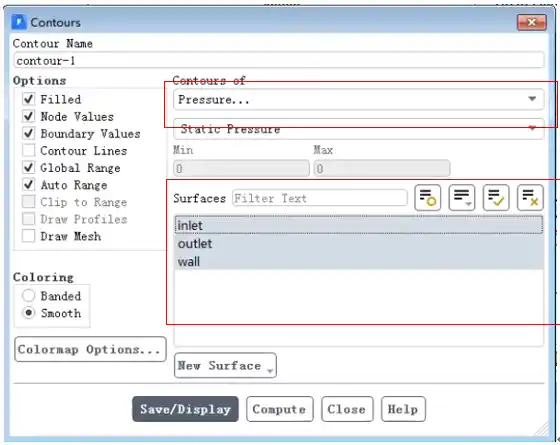The height and width of the screenshot is (445, 560).
Task: Click the Contours app icon in title bar
Action: click(19, 22)
